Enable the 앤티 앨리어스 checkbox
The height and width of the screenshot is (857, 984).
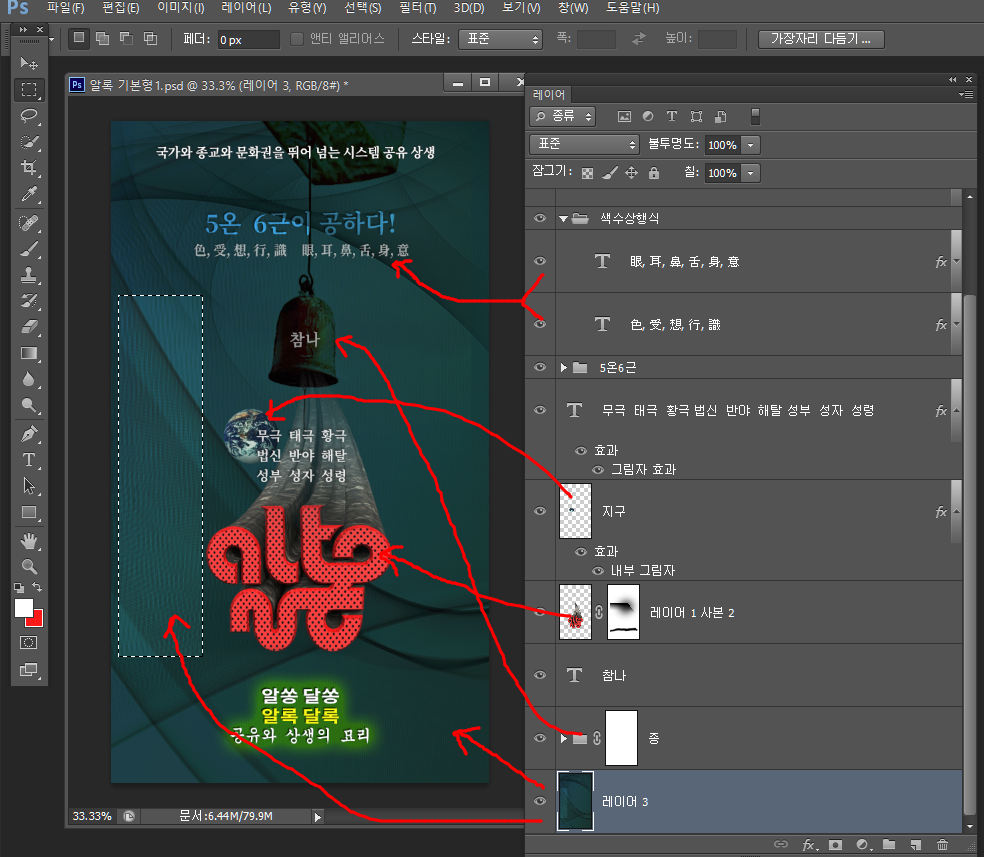click(x=297, y=39)
